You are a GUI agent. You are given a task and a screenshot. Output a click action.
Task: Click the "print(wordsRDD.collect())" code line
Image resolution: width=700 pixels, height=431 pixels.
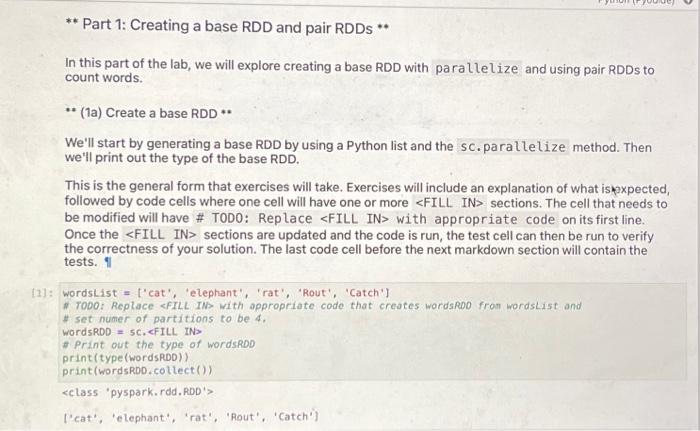(137, 371)
